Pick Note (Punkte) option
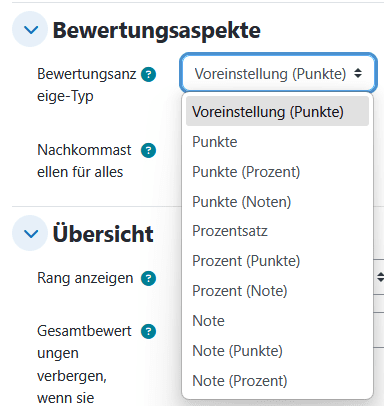 tap(277, 351)
